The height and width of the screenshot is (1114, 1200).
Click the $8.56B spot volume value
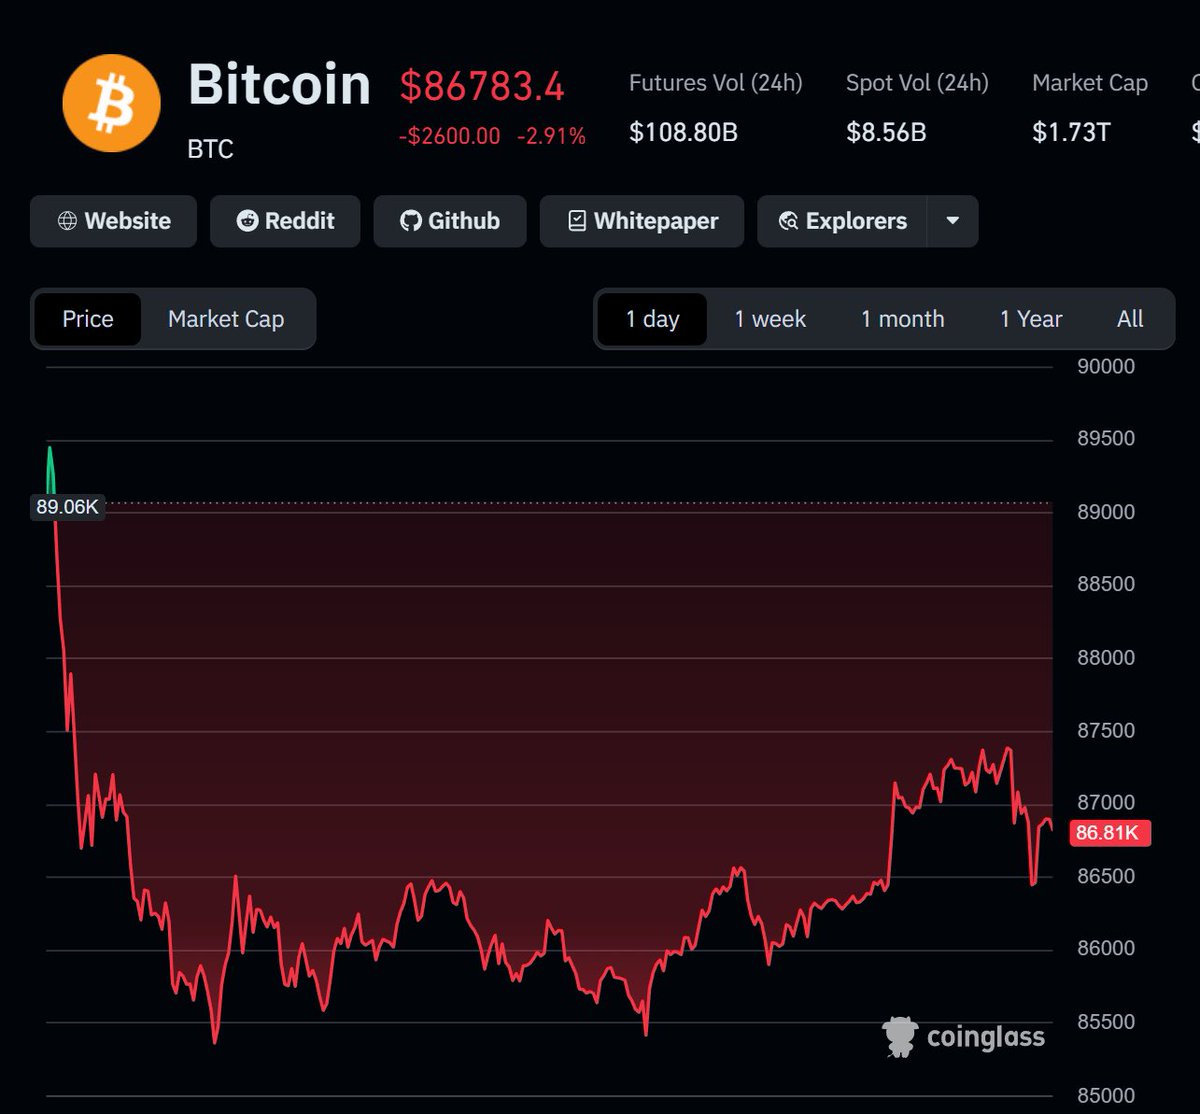click(x=886, y=132)
